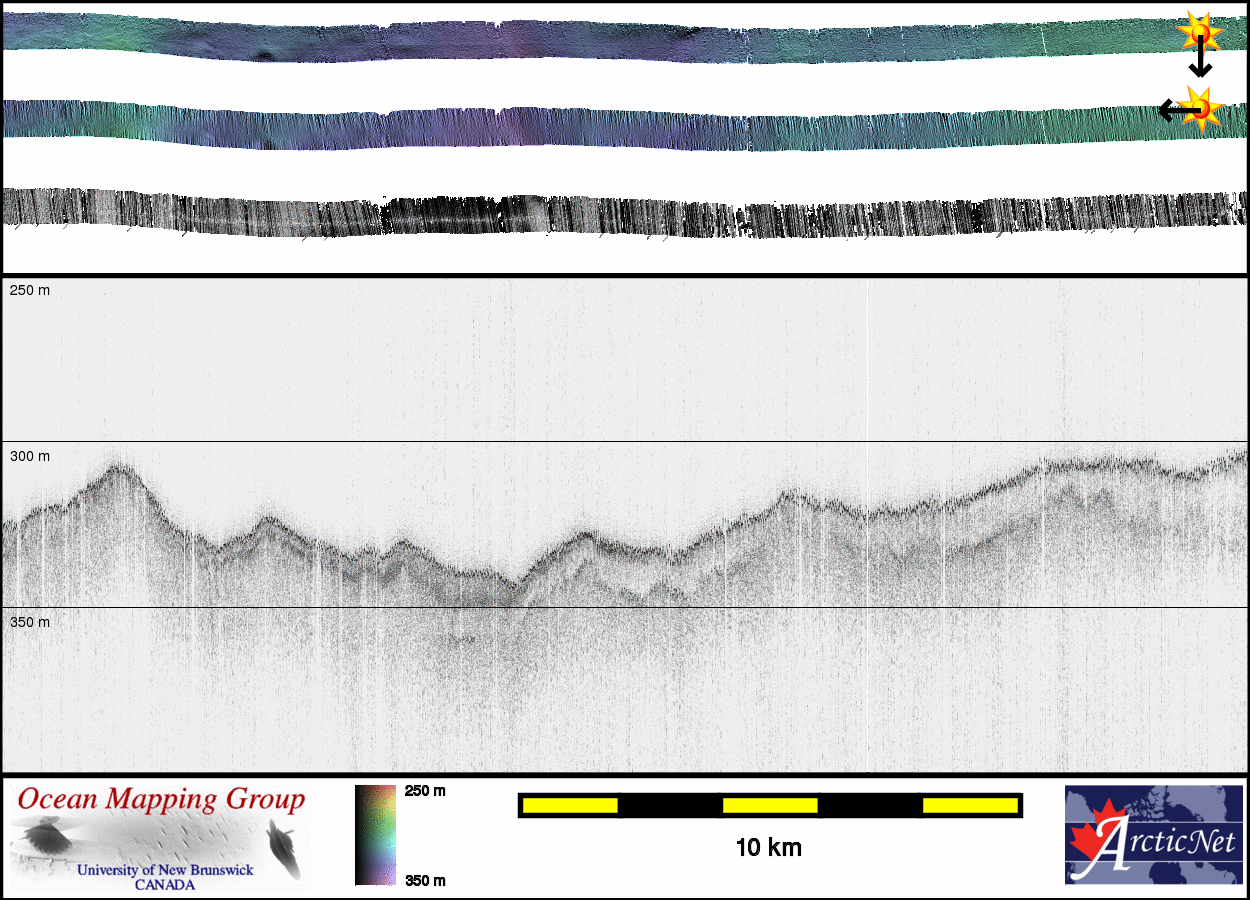This screenshot has height=900, width=1250.
Task: Click the 10 km scale bar label
Action: (x=768, y=848)
